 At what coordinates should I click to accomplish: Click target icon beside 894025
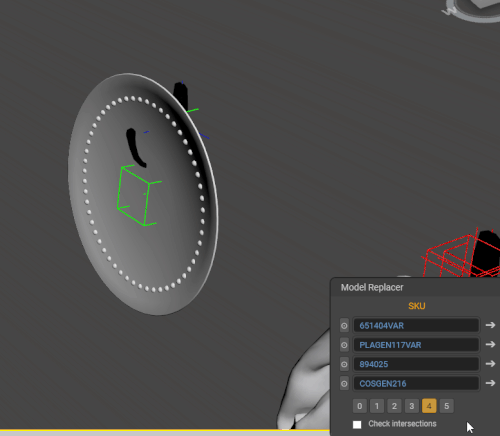344,364
